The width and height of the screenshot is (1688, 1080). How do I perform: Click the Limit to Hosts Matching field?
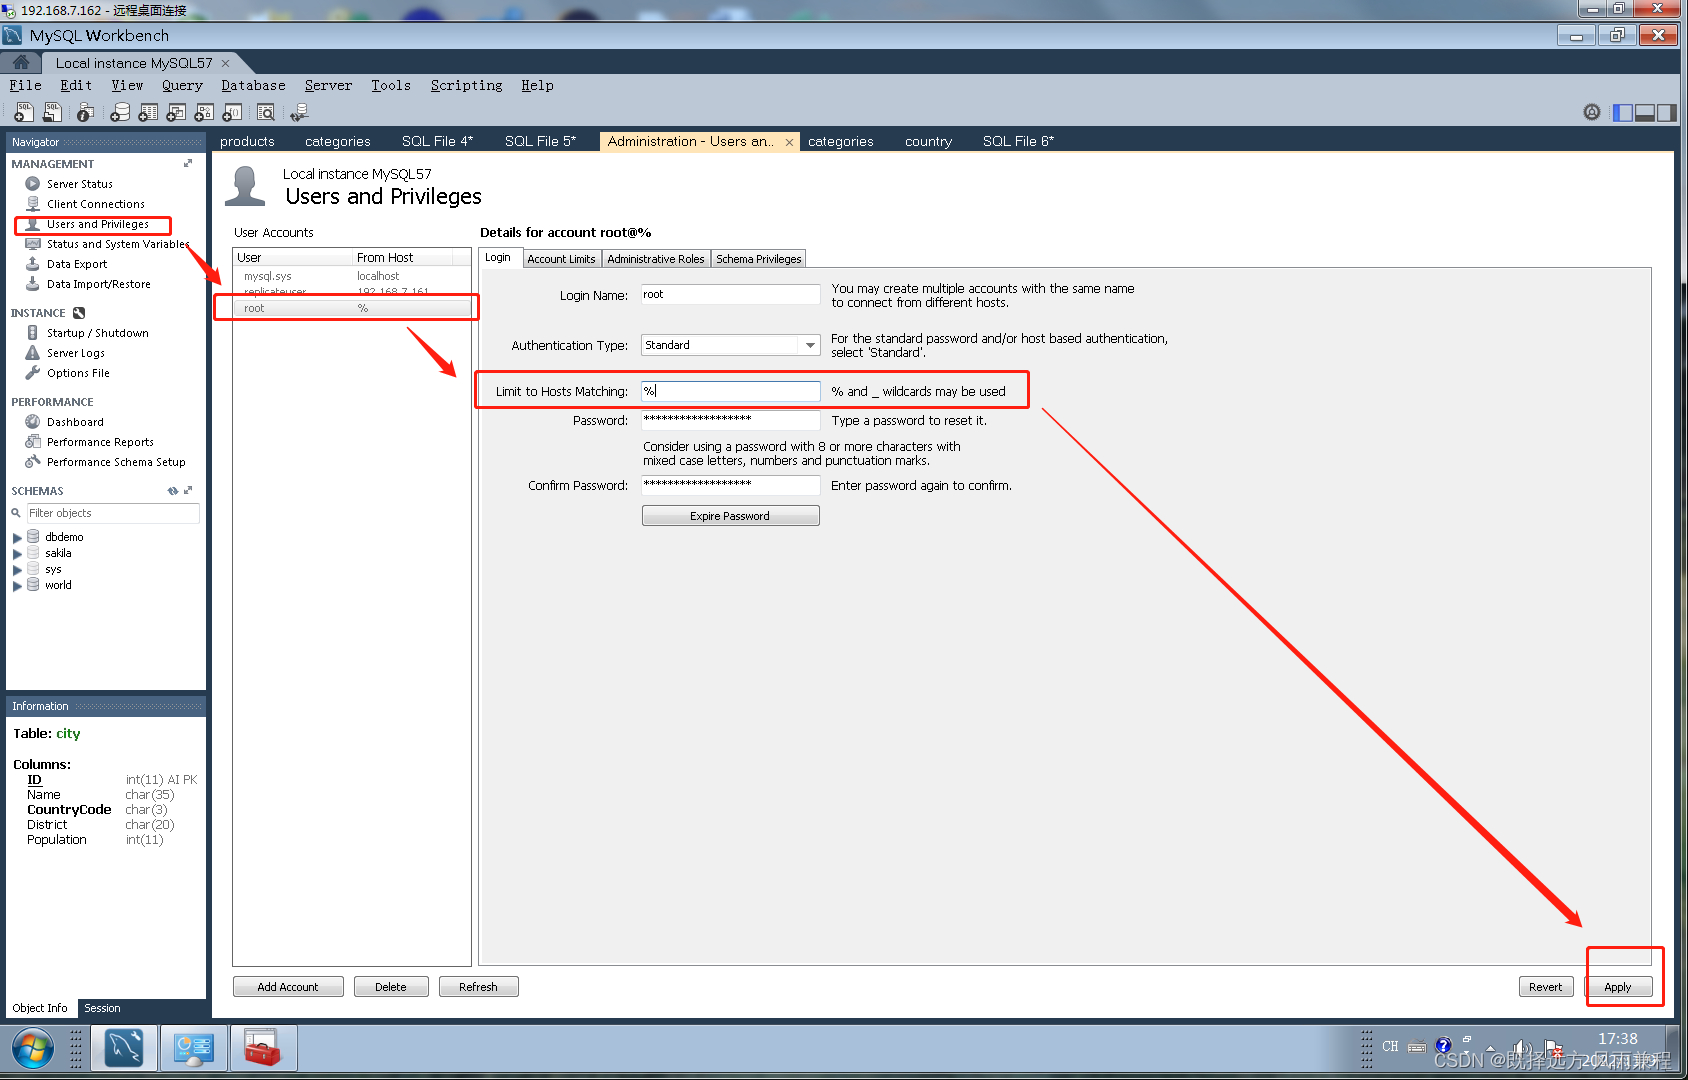730,391
